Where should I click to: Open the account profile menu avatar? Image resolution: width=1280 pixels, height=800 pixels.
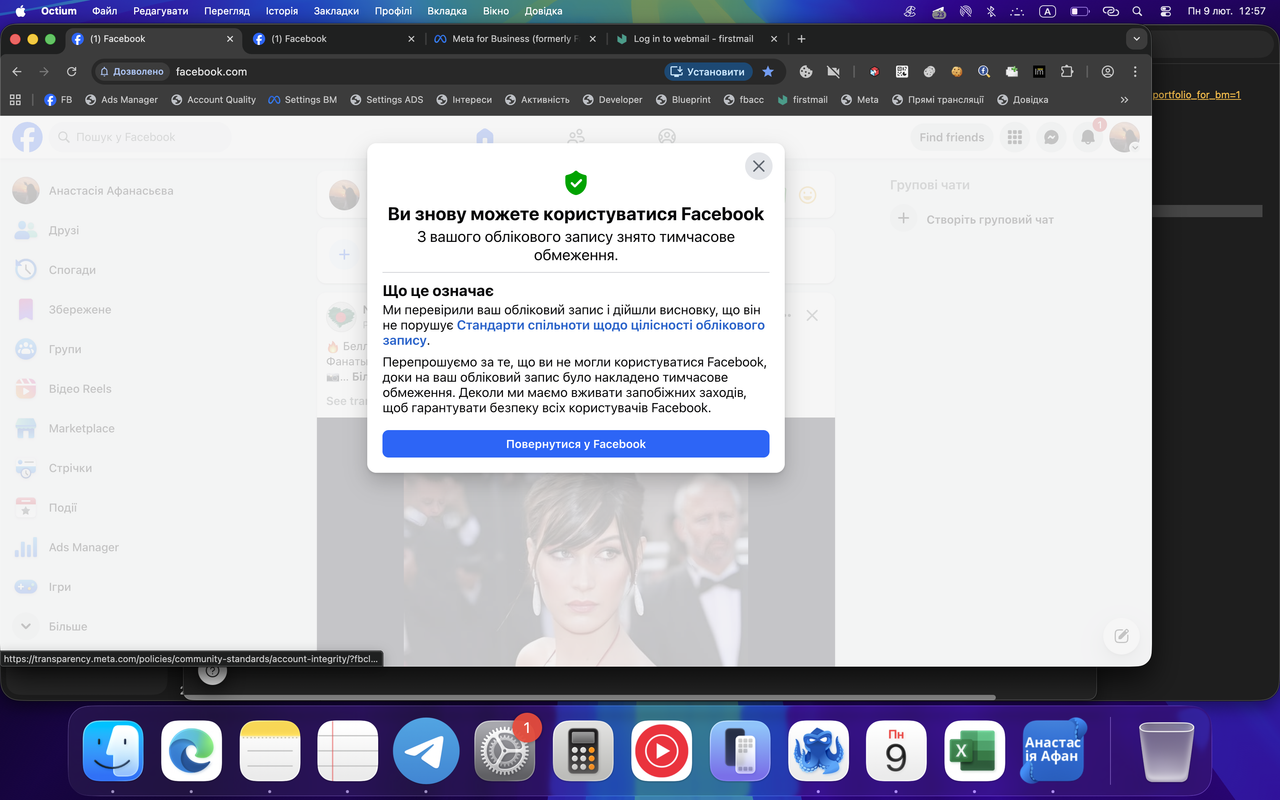(1124, 137)
